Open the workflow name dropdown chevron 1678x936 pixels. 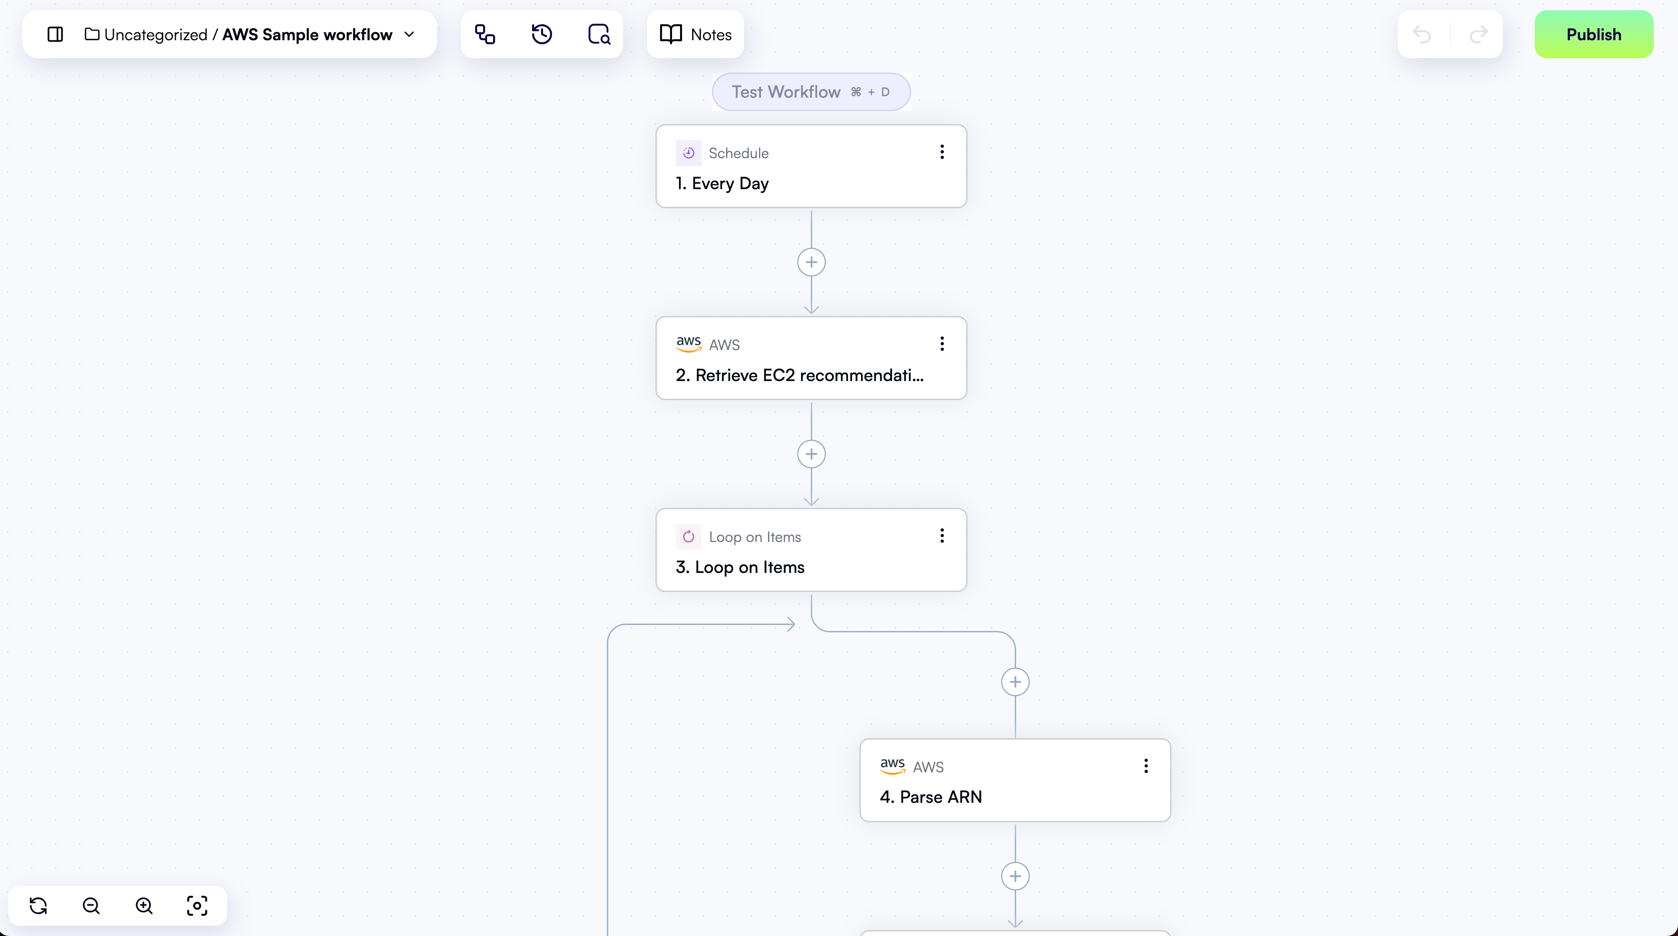(409, 34)
